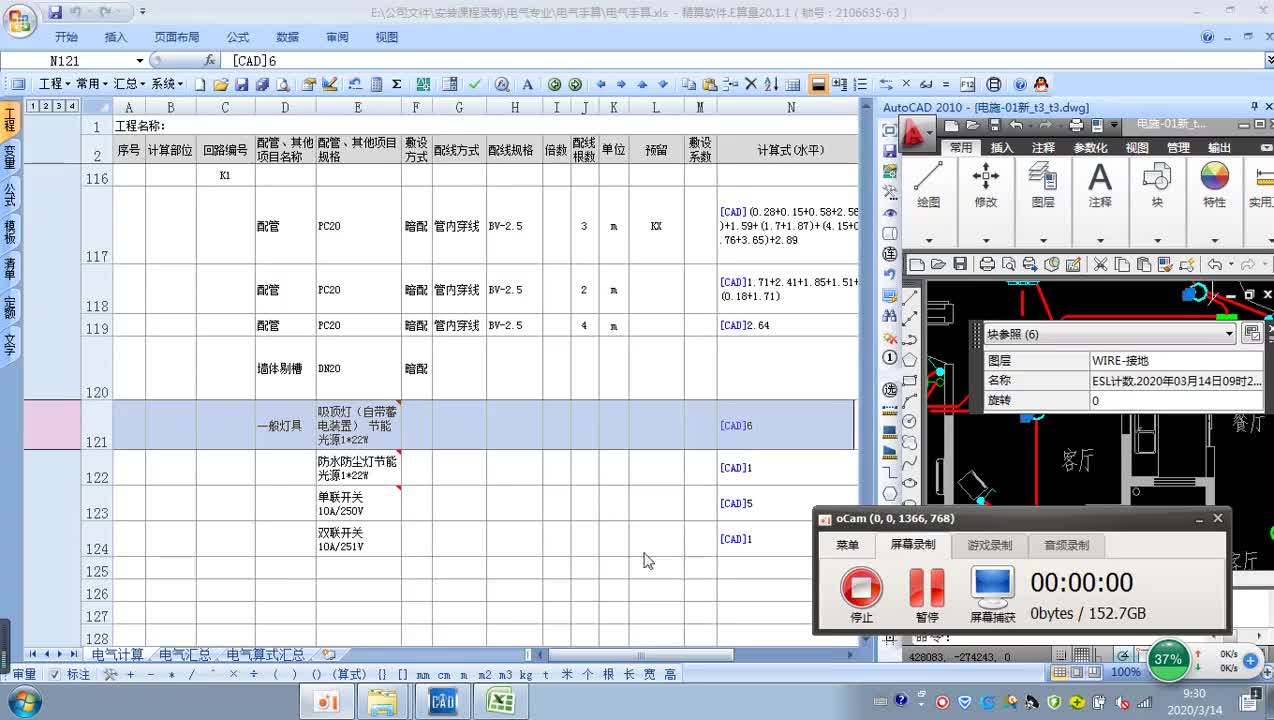Open the 电气汇总 sheet tab

pyautogui.click(x=185, y=654)
